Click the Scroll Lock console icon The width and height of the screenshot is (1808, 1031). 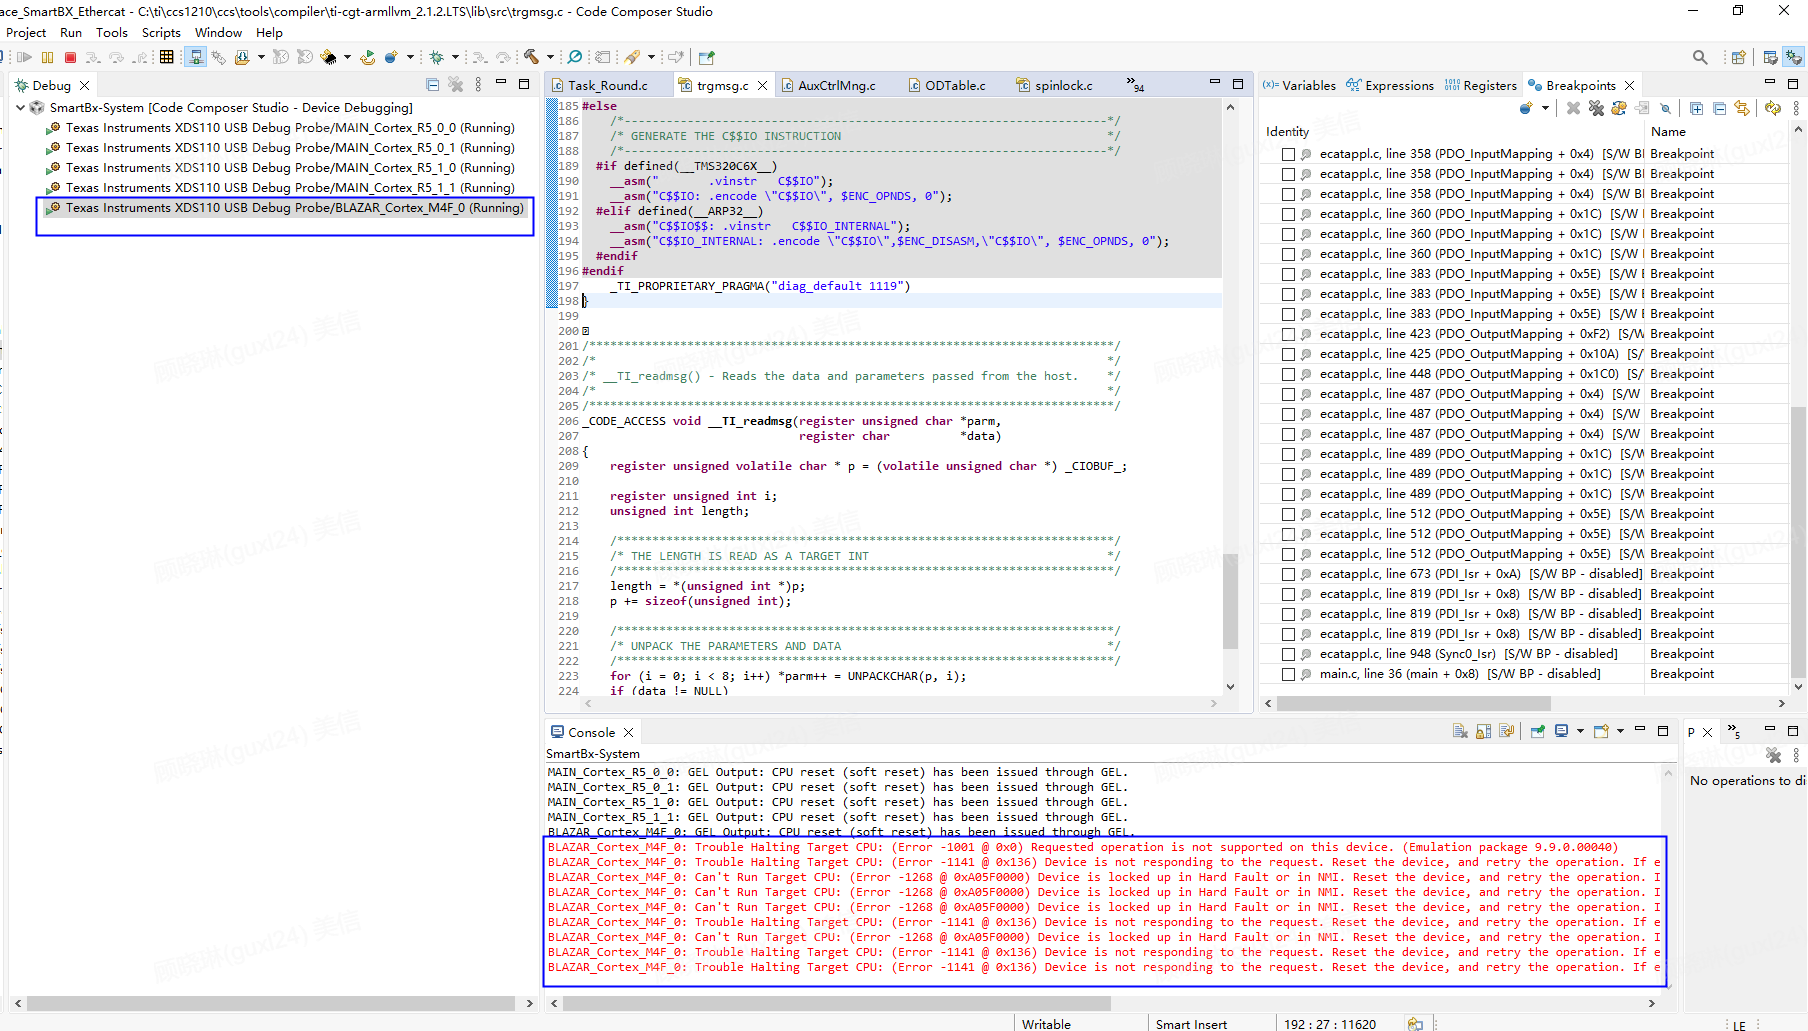coord(1484,732)
